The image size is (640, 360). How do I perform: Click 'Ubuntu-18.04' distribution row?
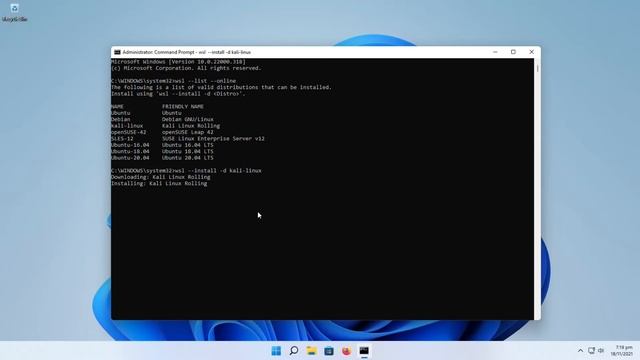point(162,151)
